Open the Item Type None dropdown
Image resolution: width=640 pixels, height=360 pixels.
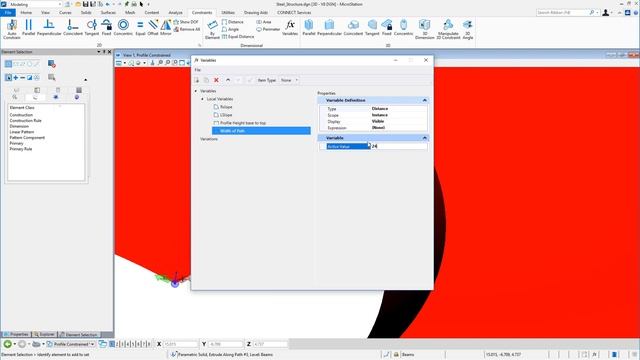(x=289, y=80)
